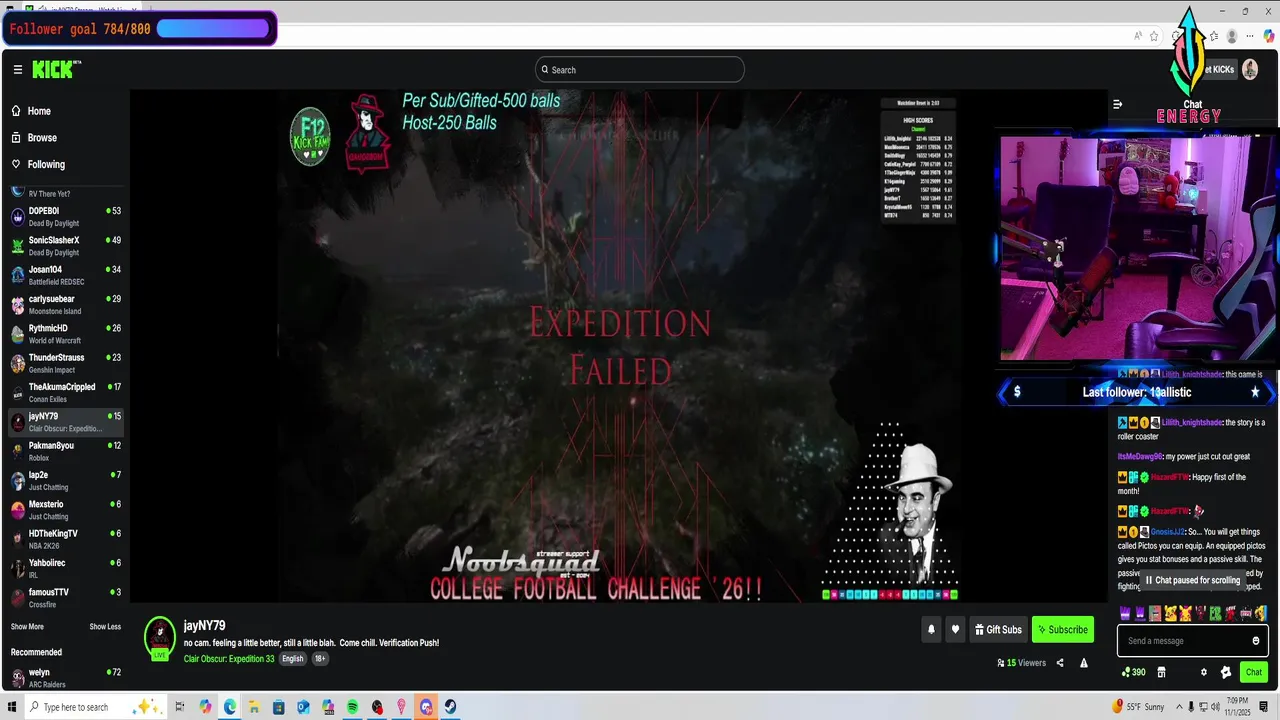1280x720 pixels.
Task: Open SonicSlasherX channel in sidebar
Action: click(65, 246)
